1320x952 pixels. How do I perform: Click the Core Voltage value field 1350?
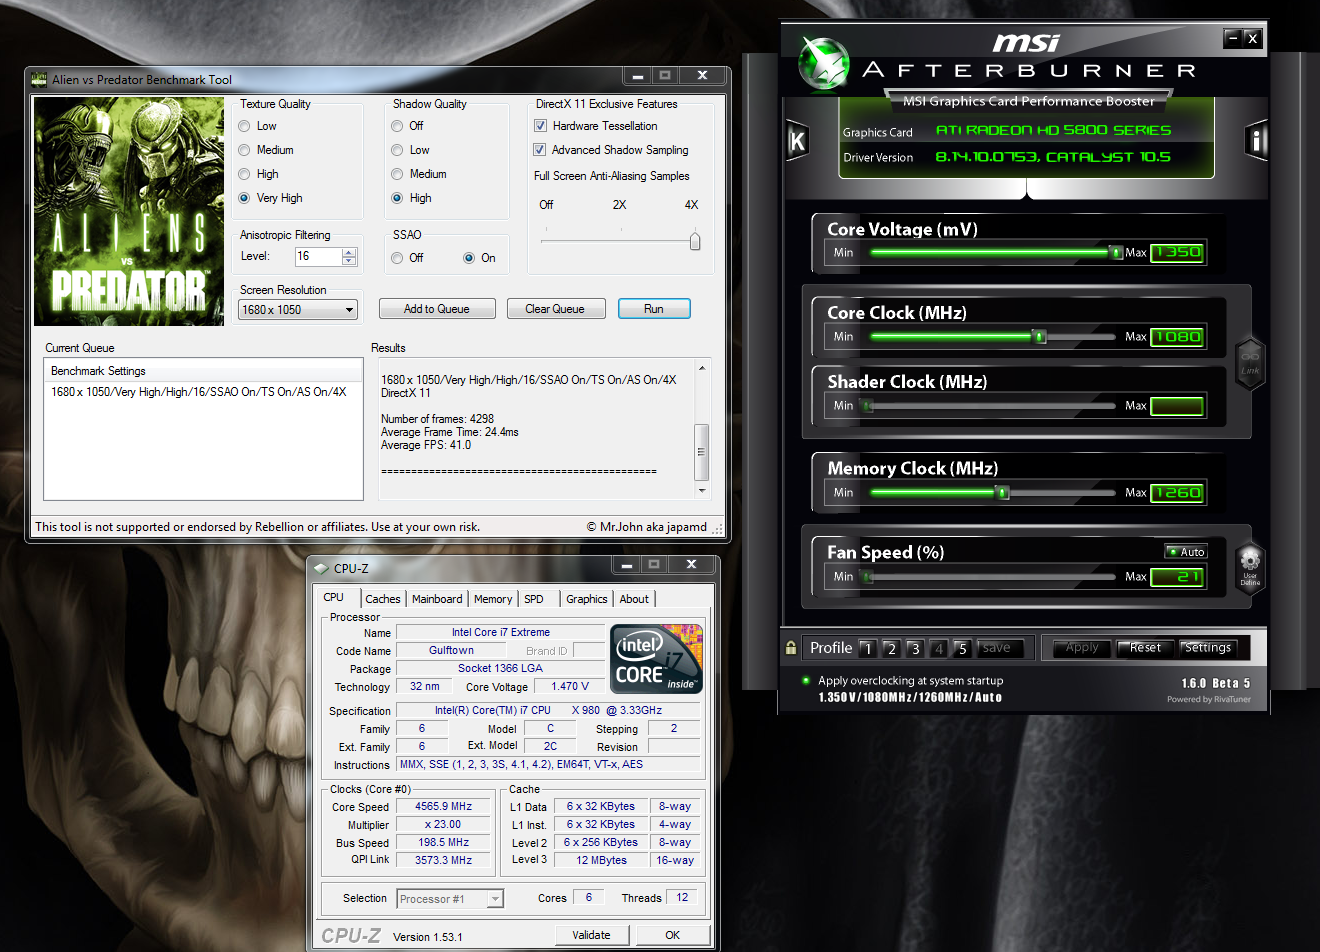pos(1177,252)
